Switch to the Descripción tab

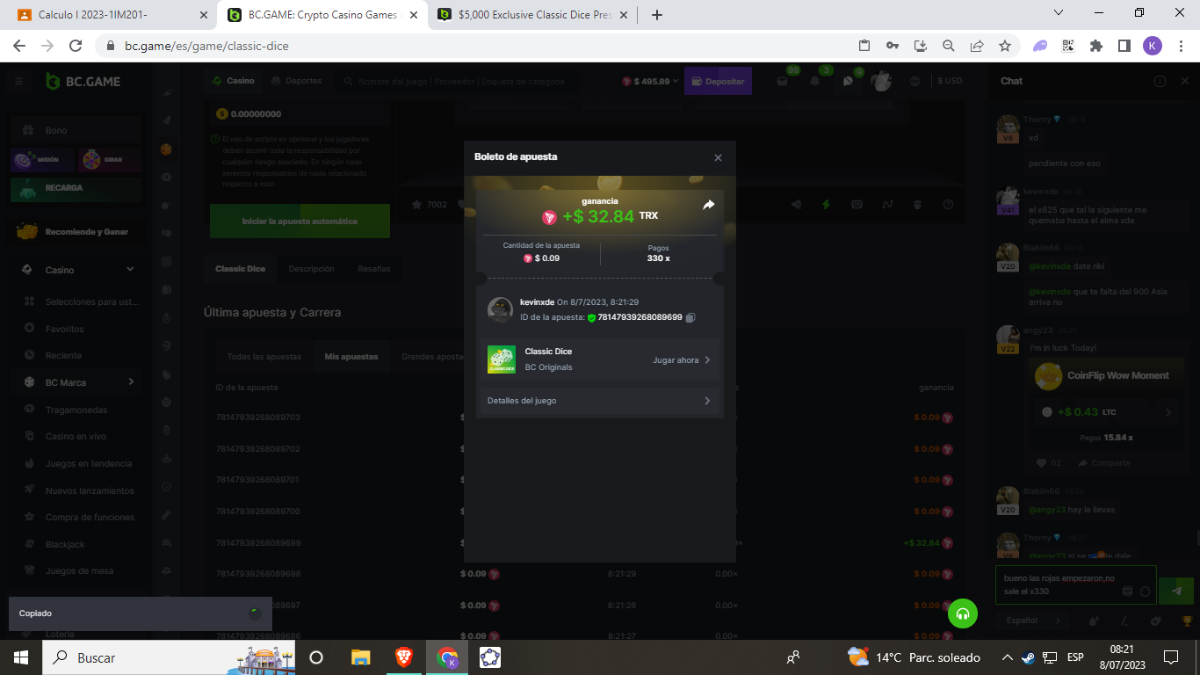pos(311,269)
